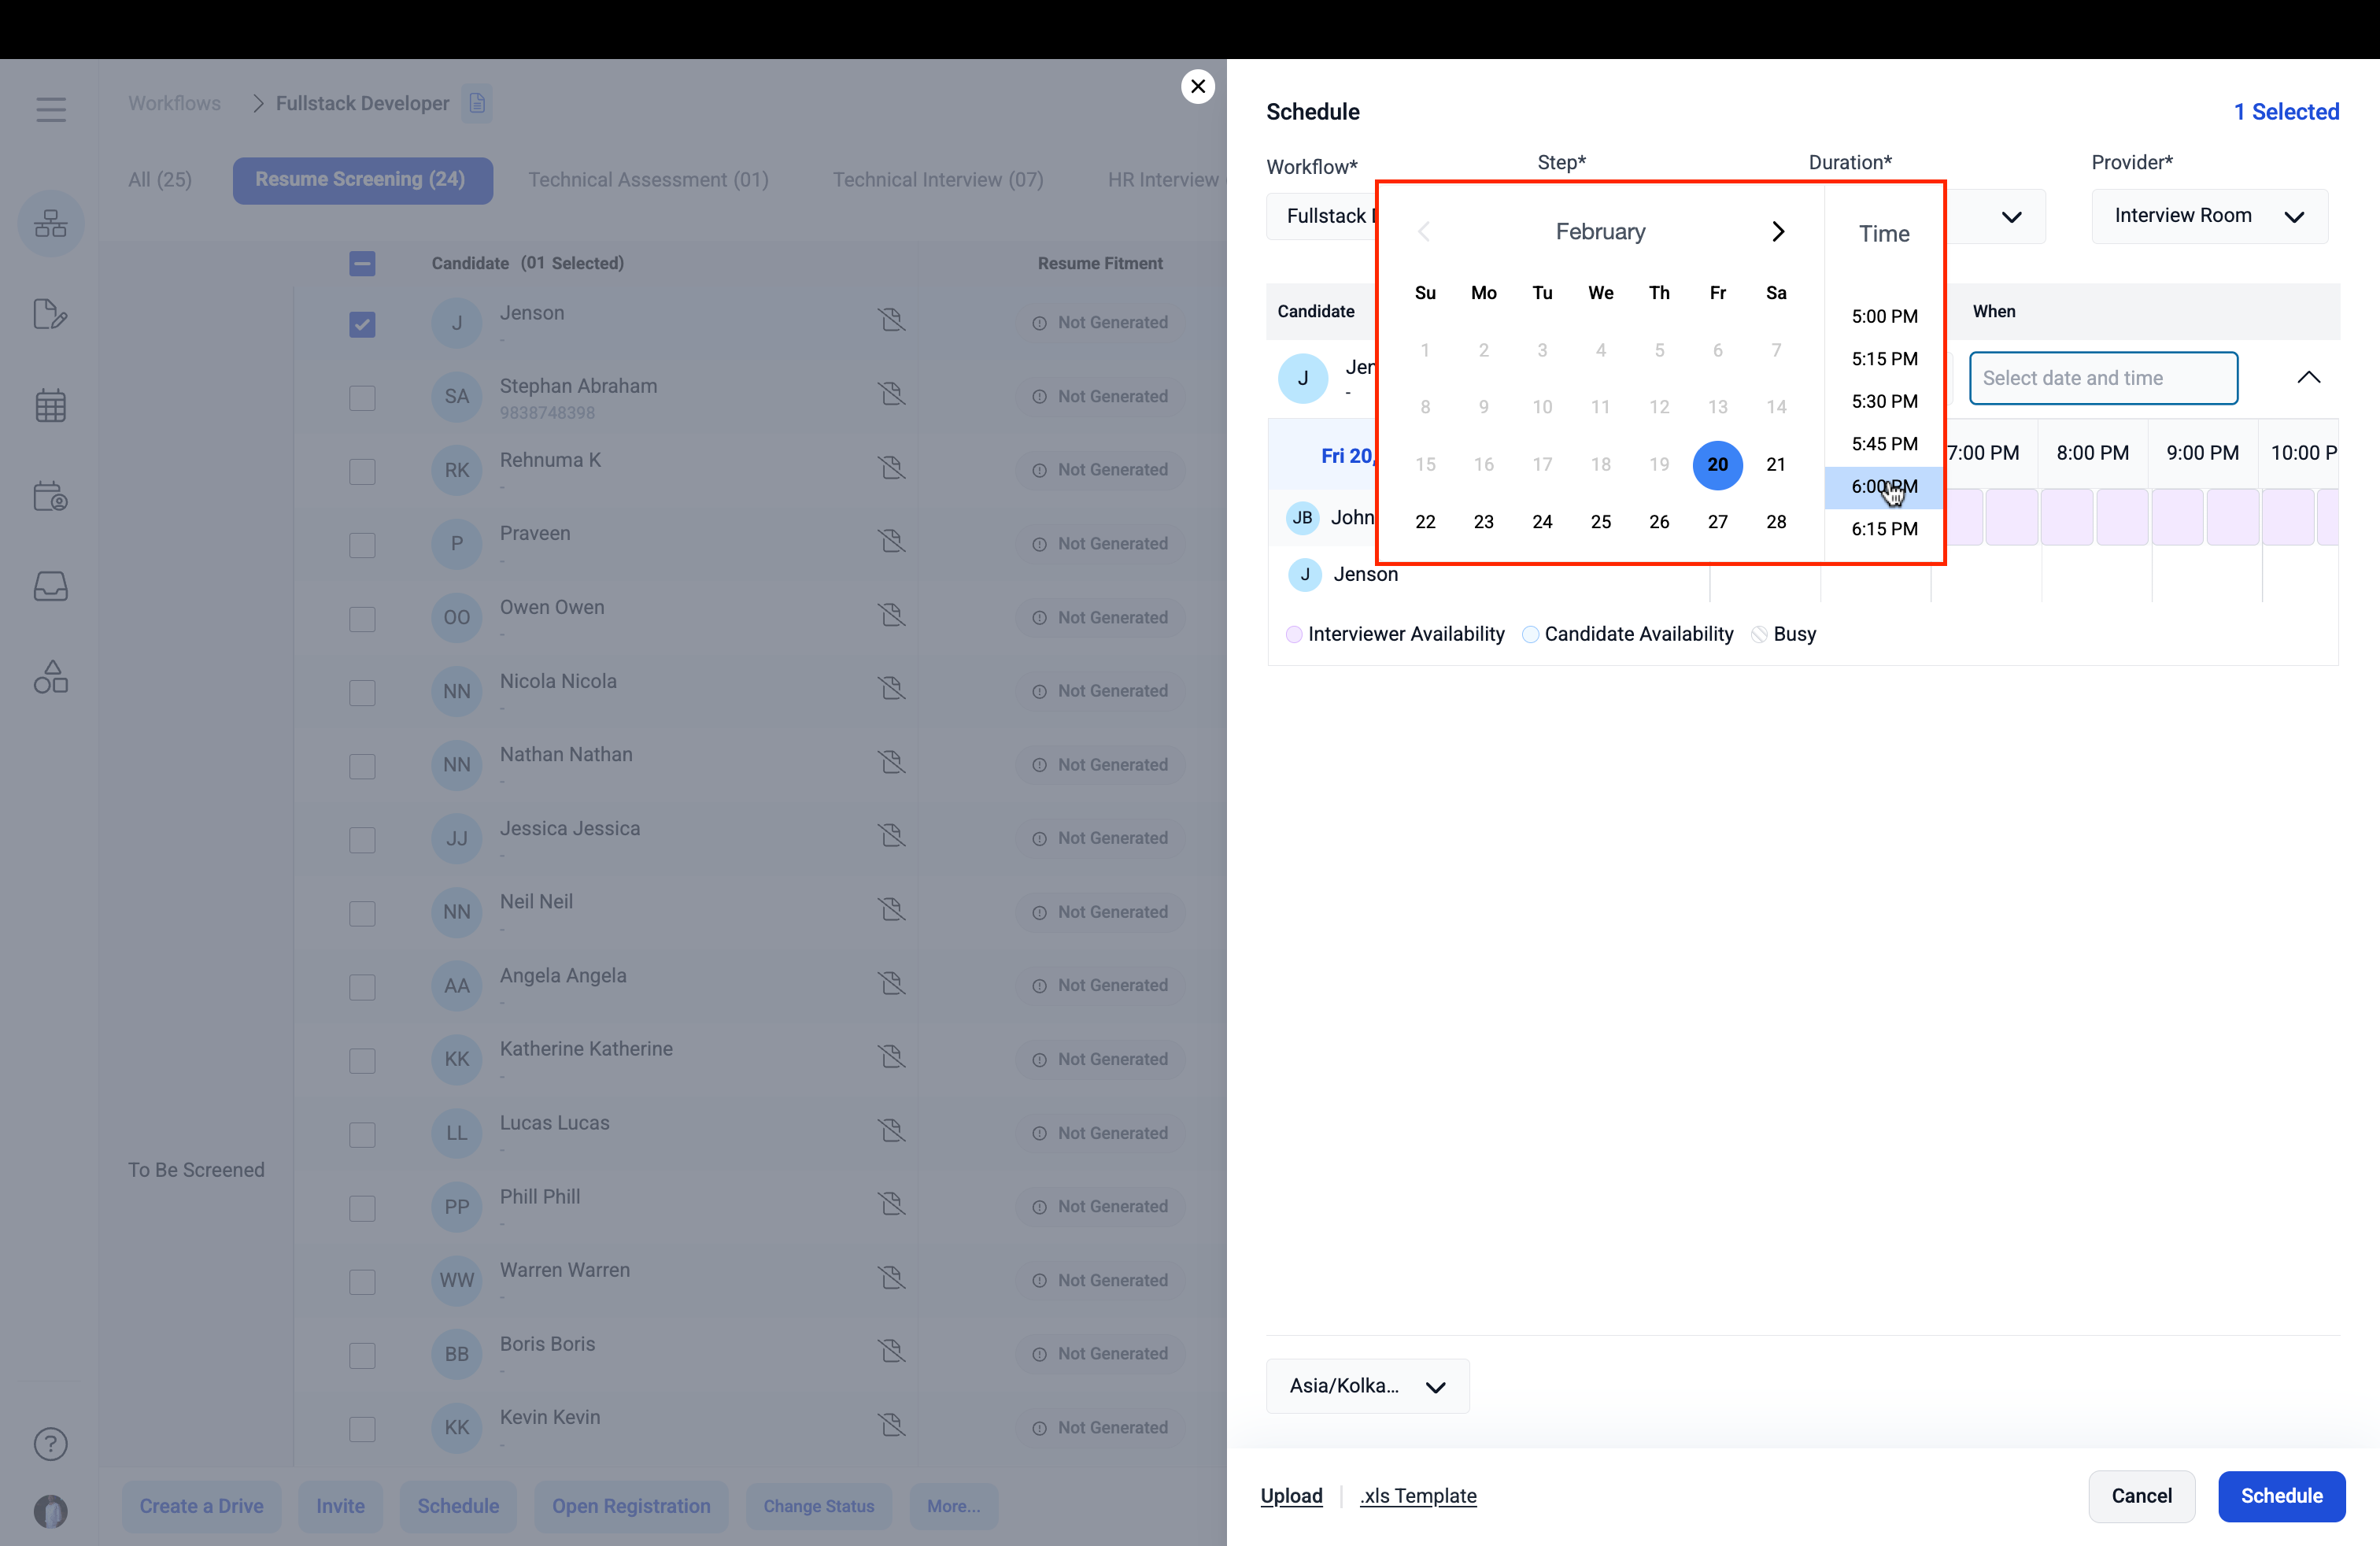Click the .xls Template link
2380x1546 pixels.
pyautogui.click(x=1417, y=1495)
